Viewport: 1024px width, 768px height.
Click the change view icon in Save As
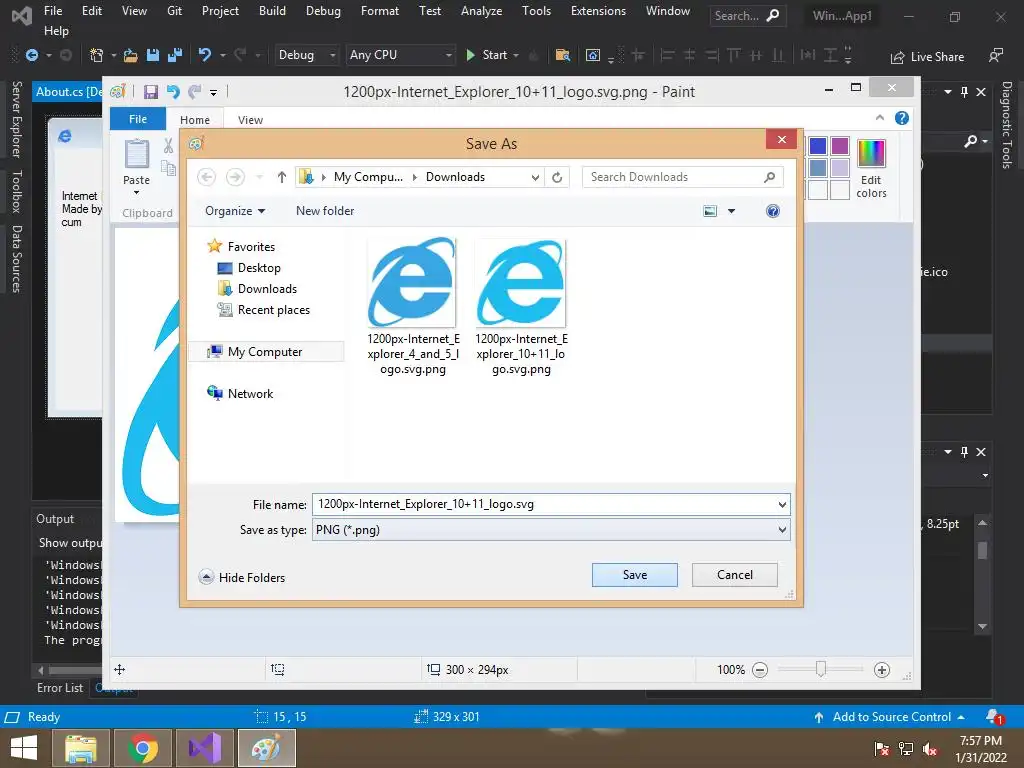click(x=710, y=211)
